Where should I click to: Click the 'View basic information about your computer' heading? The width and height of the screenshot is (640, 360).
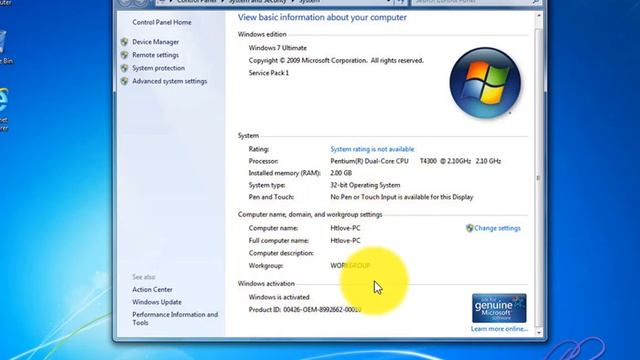[322, 17]
